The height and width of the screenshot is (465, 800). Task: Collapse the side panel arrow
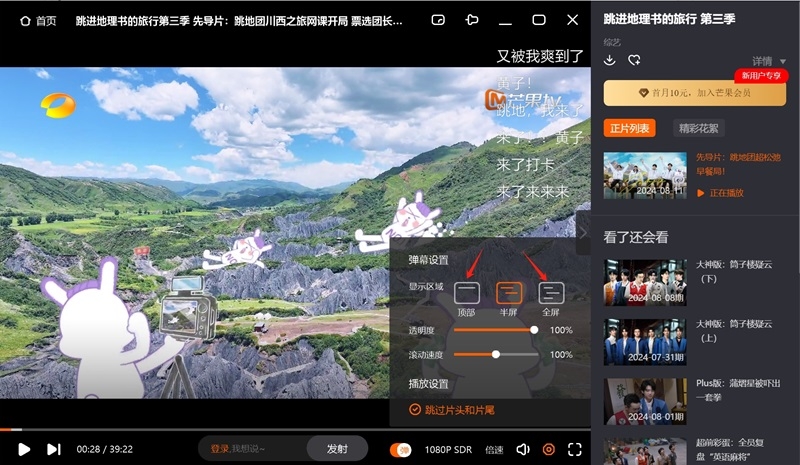[x=583, y=233]
